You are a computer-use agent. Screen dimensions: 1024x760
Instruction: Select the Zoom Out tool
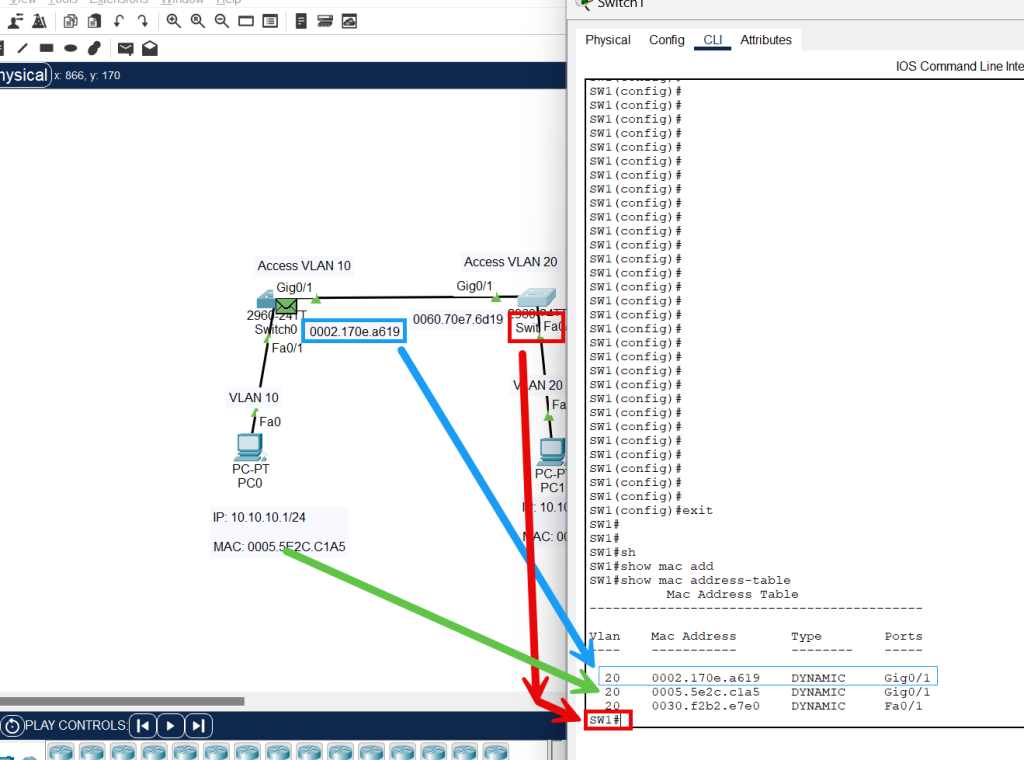[x=220, y=20]
